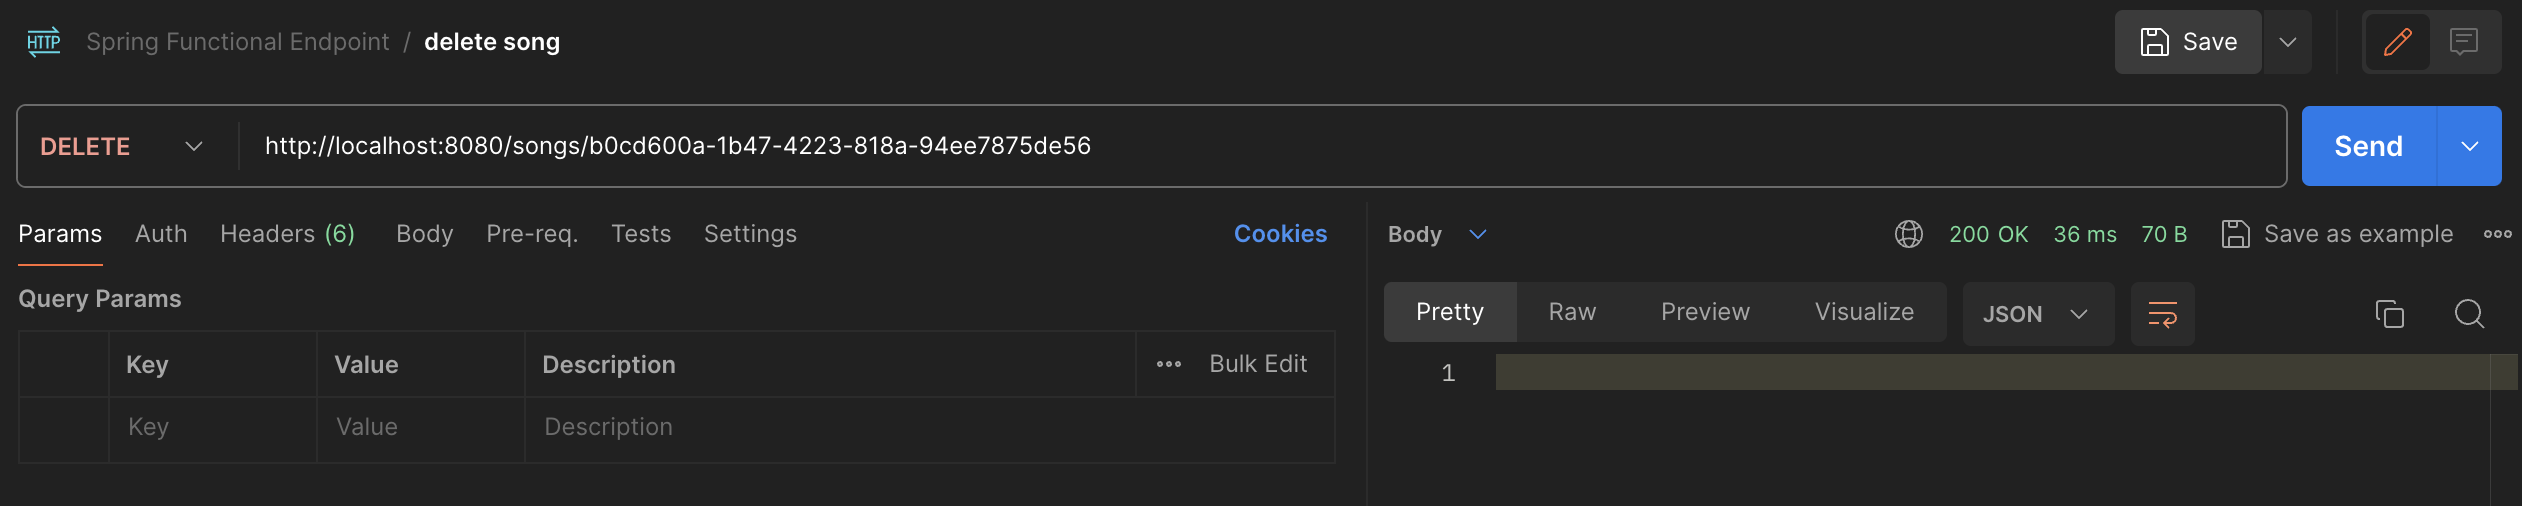Expand the DELETE method dropdown

pos(193,146)
